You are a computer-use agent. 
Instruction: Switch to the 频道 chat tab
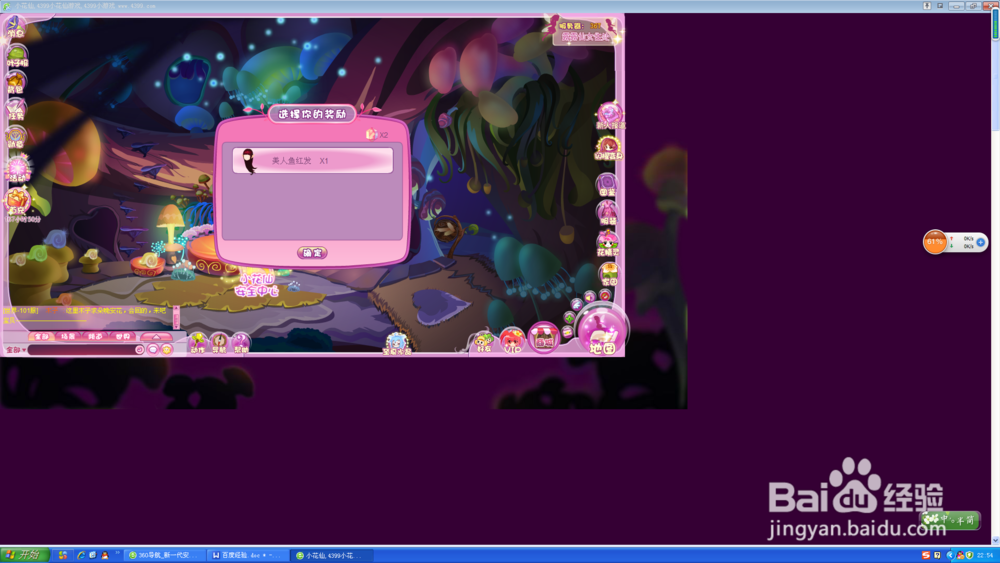coord(95,336)
